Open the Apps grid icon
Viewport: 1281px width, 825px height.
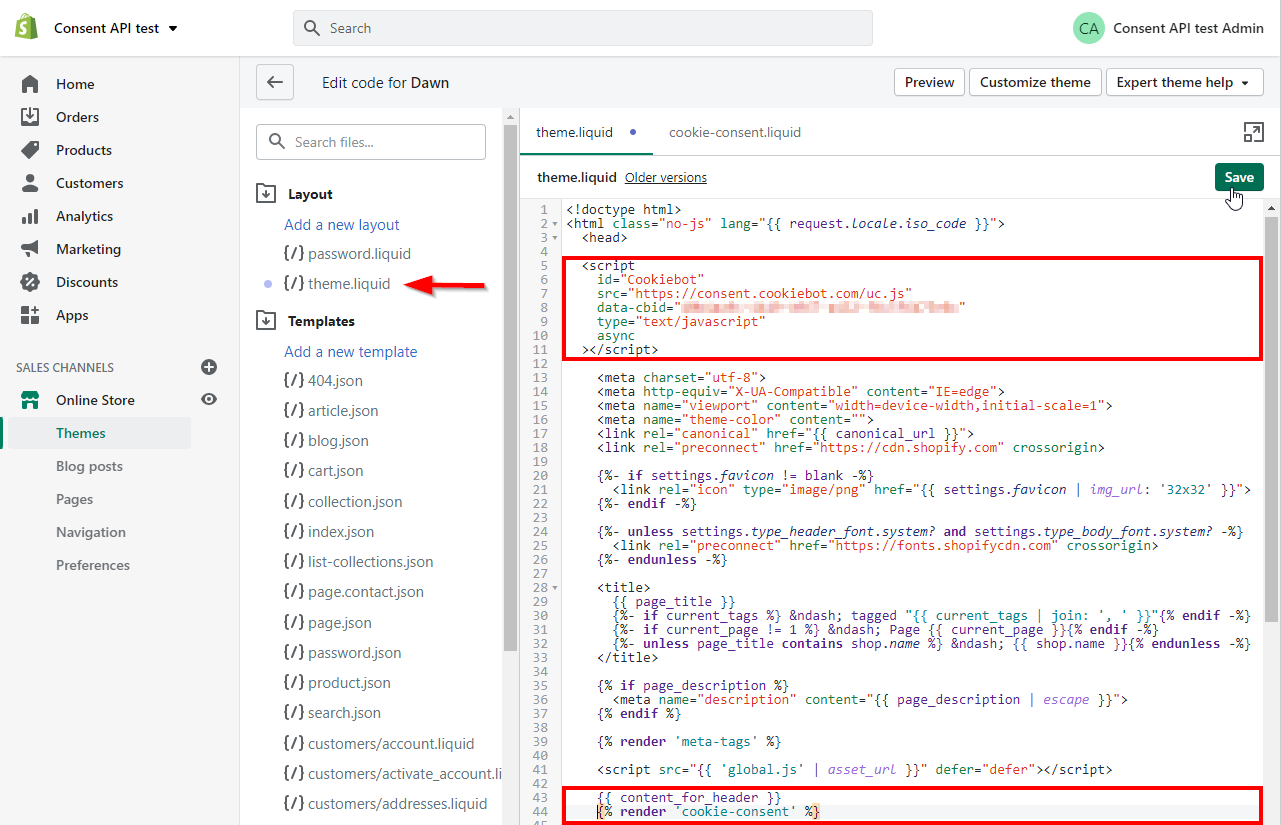pyautogui.click(x=30, y=315)
